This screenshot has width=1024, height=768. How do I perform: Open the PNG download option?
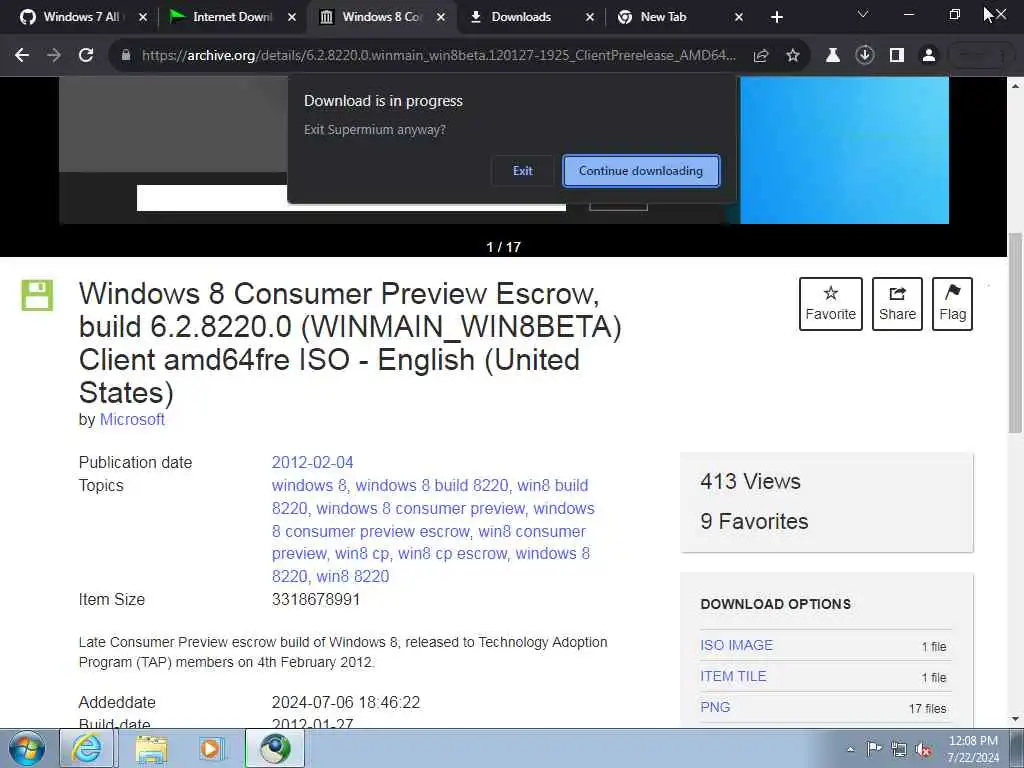715,707
